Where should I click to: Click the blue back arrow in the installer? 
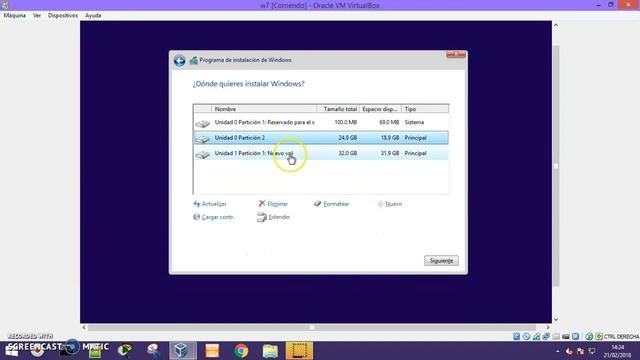tap(180, 60)
